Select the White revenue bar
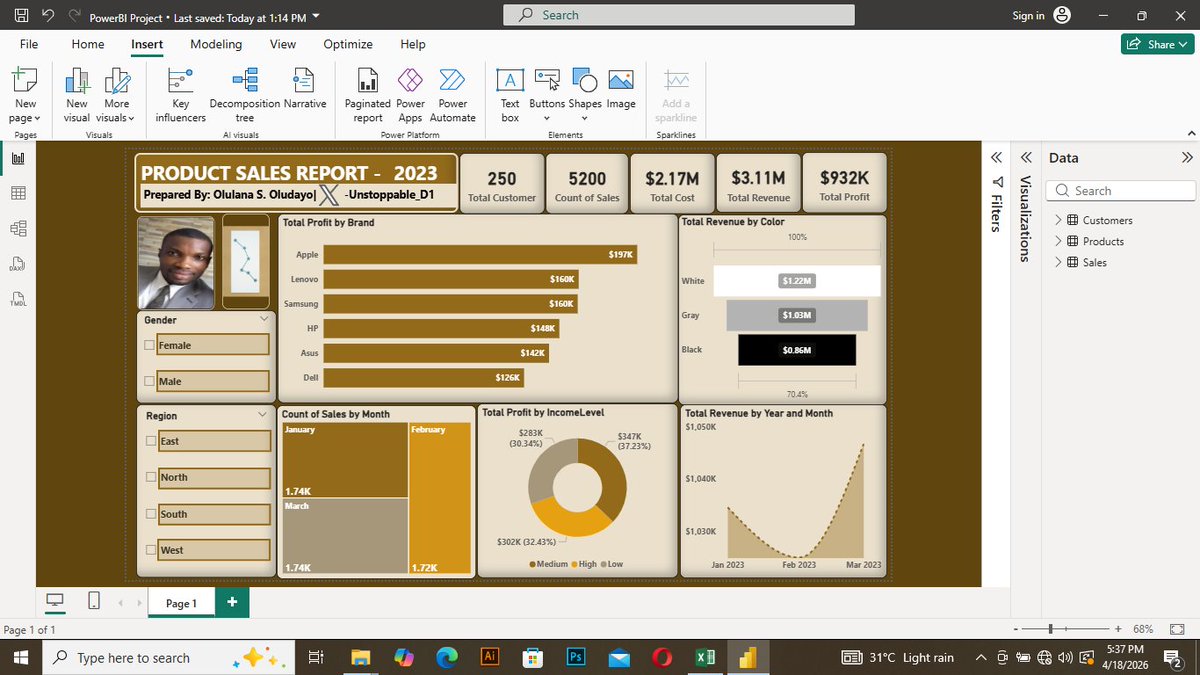 click(x=797, y=281)
